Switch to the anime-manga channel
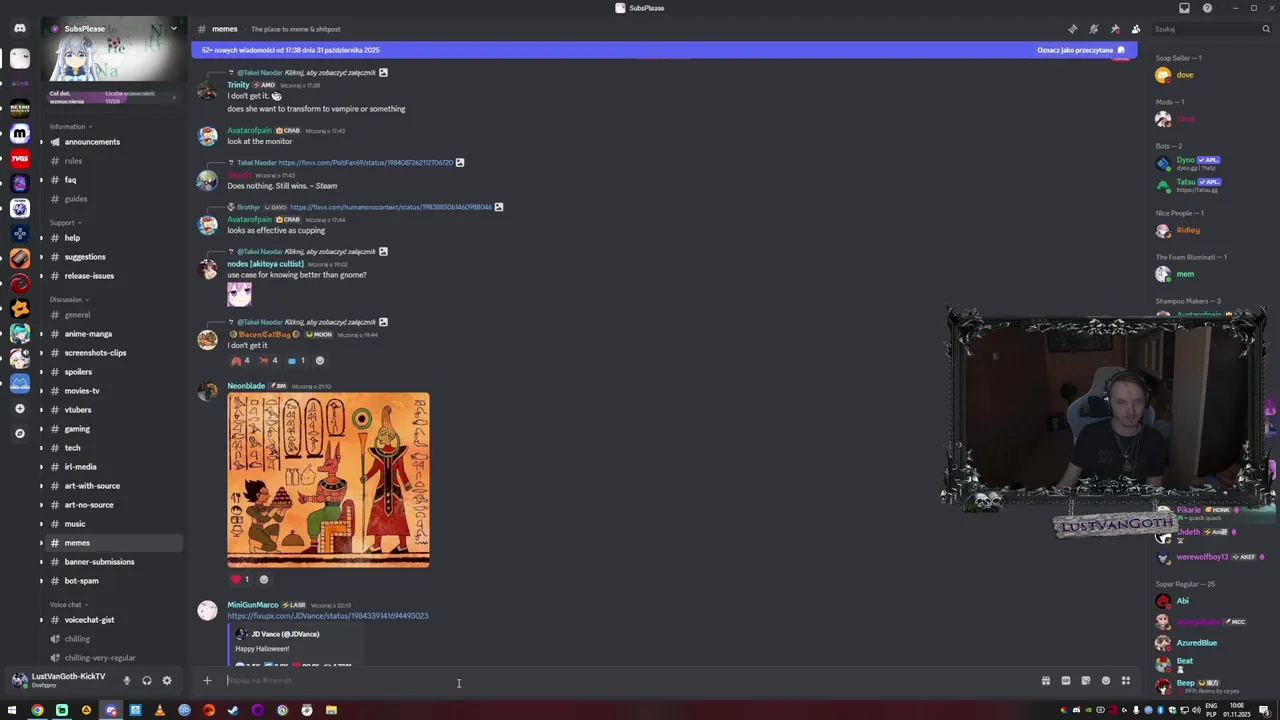This screenshot has height=720, width=1280. coord(111,334)
